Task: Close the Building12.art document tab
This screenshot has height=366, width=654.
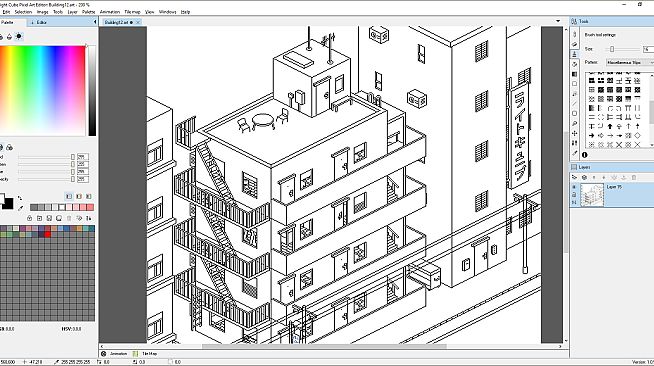Action: click(138, 23)
